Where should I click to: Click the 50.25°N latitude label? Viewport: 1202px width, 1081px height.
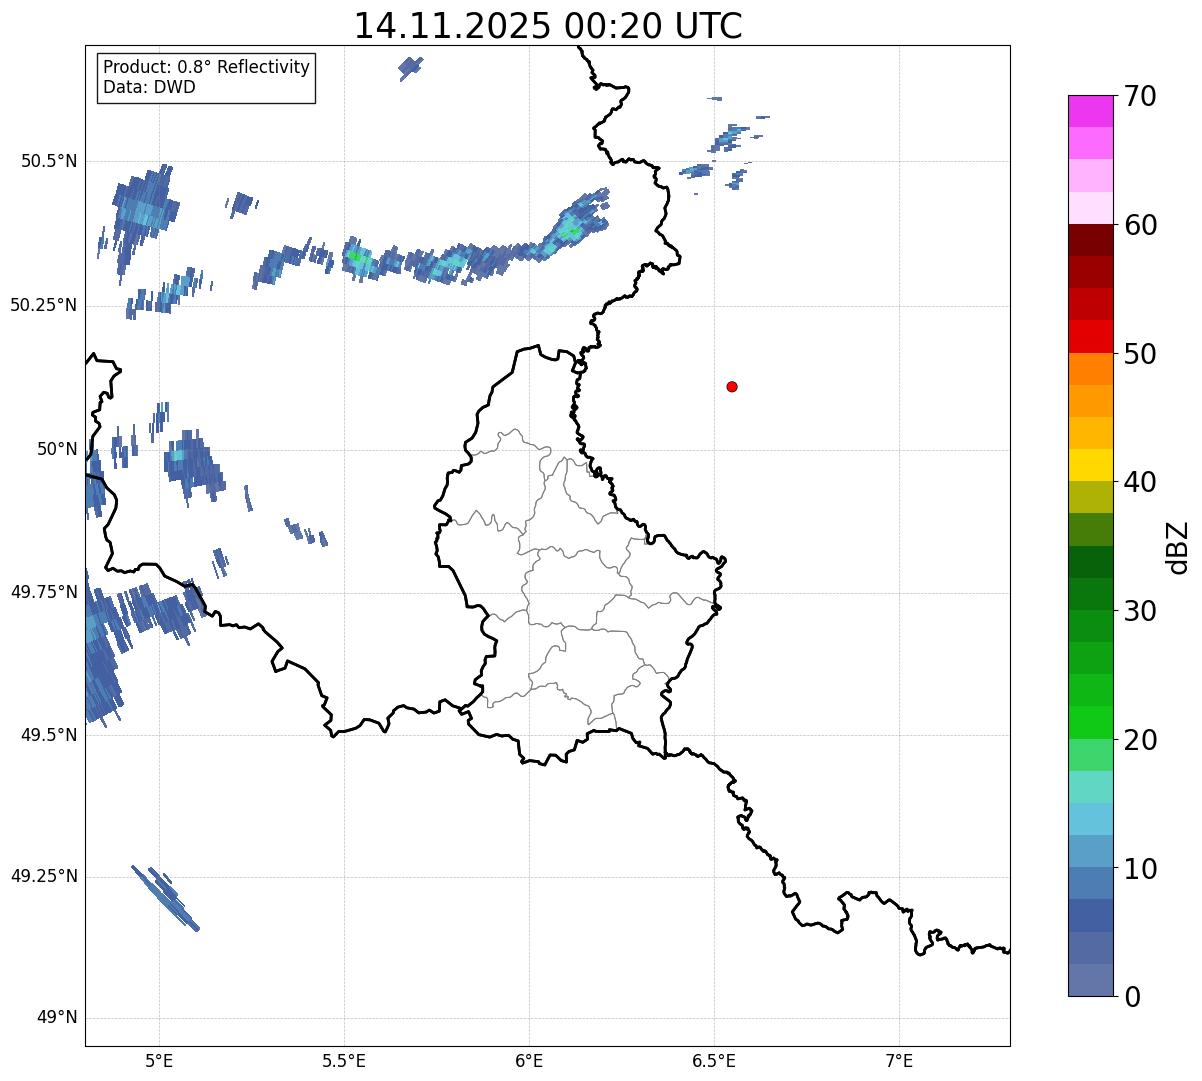pos(44,305)
